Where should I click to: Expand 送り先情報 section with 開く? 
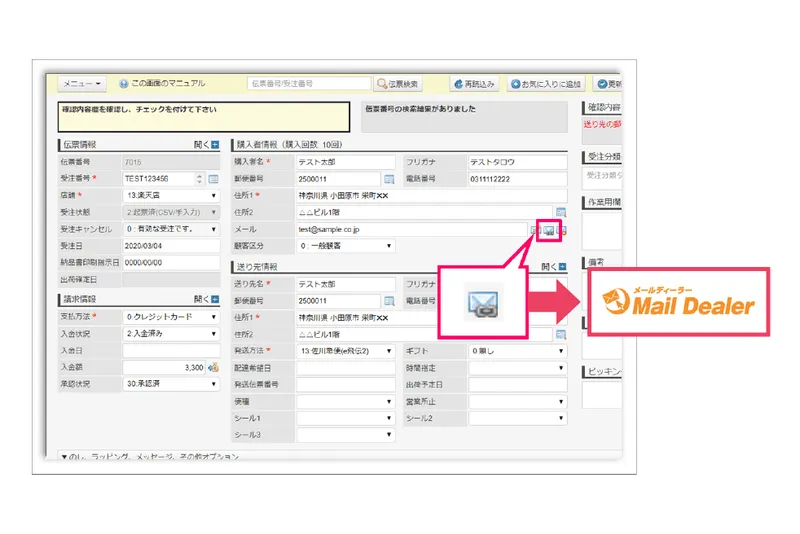(554, 267)
